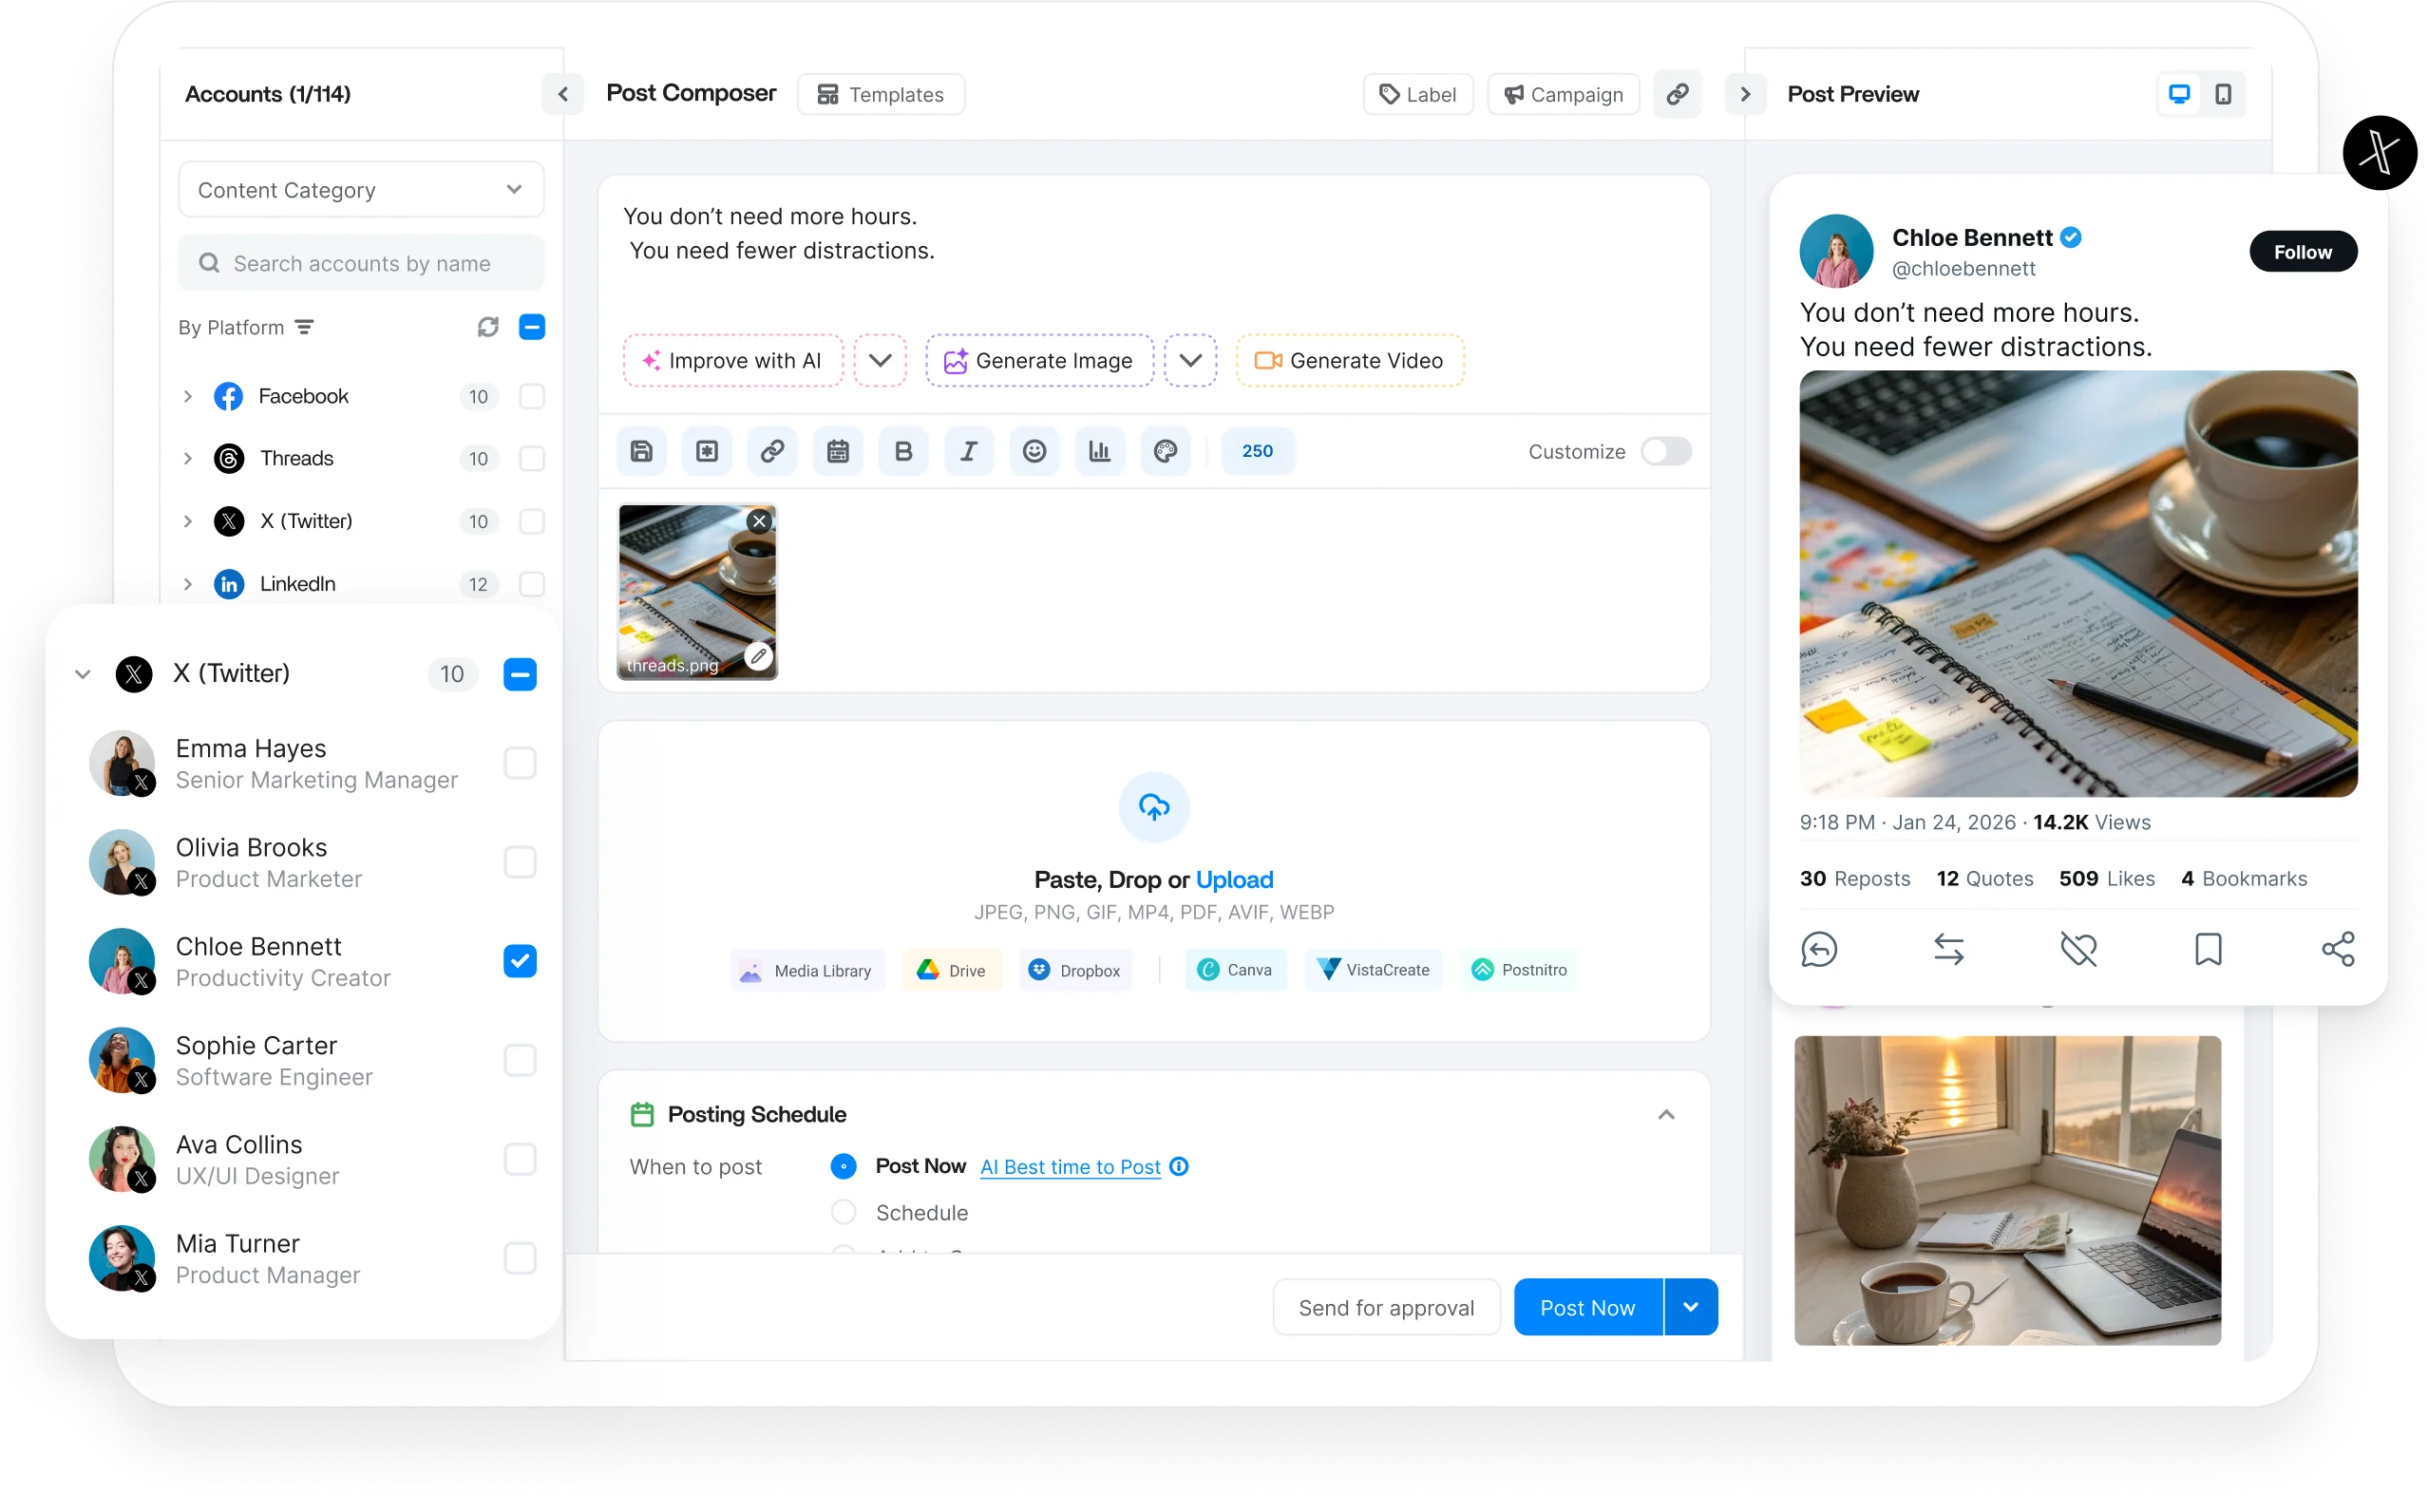2428x1512 pixels.
Task: Open the color palette toolbar icon
Action: pos(1165,451)
